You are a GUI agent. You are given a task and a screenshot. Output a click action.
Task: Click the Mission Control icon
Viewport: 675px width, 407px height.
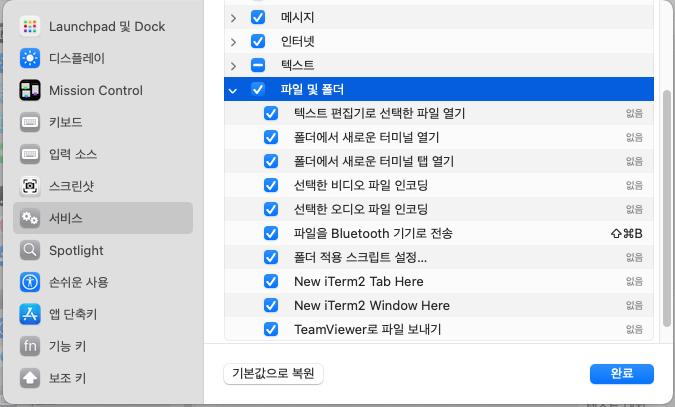click(x=30, y=90)
